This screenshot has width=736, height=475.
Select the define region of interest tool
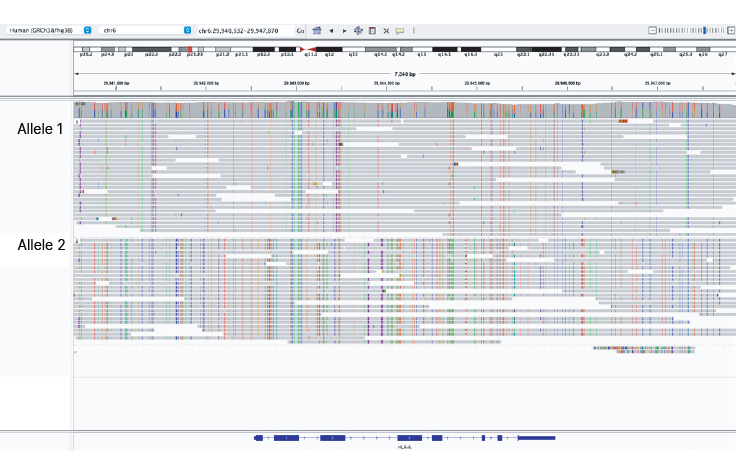[x=372, y=31]
